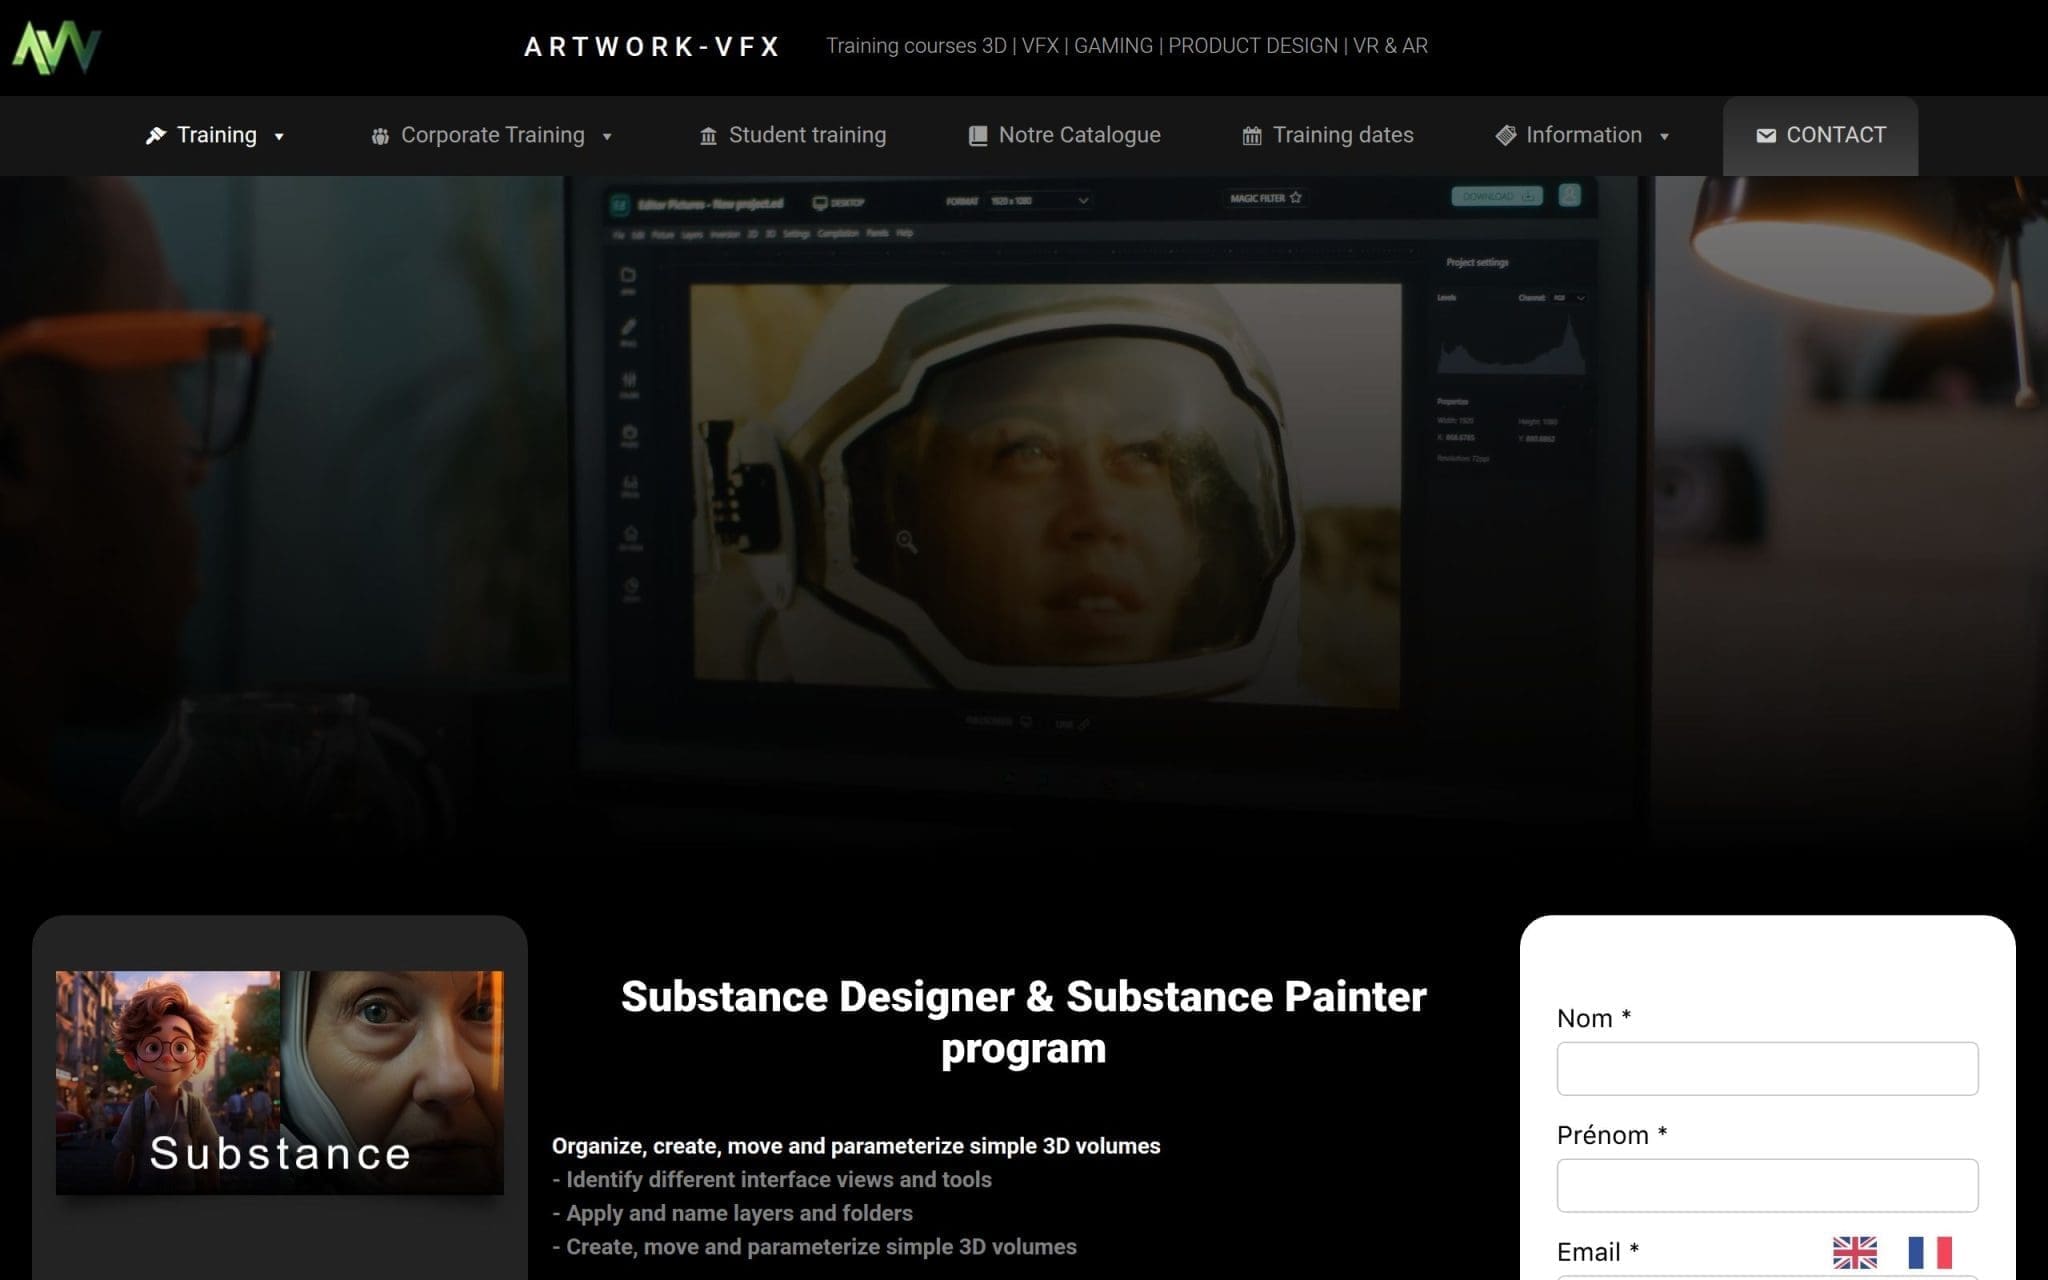
Task: Open the Training menu
Action: point(215,135)
